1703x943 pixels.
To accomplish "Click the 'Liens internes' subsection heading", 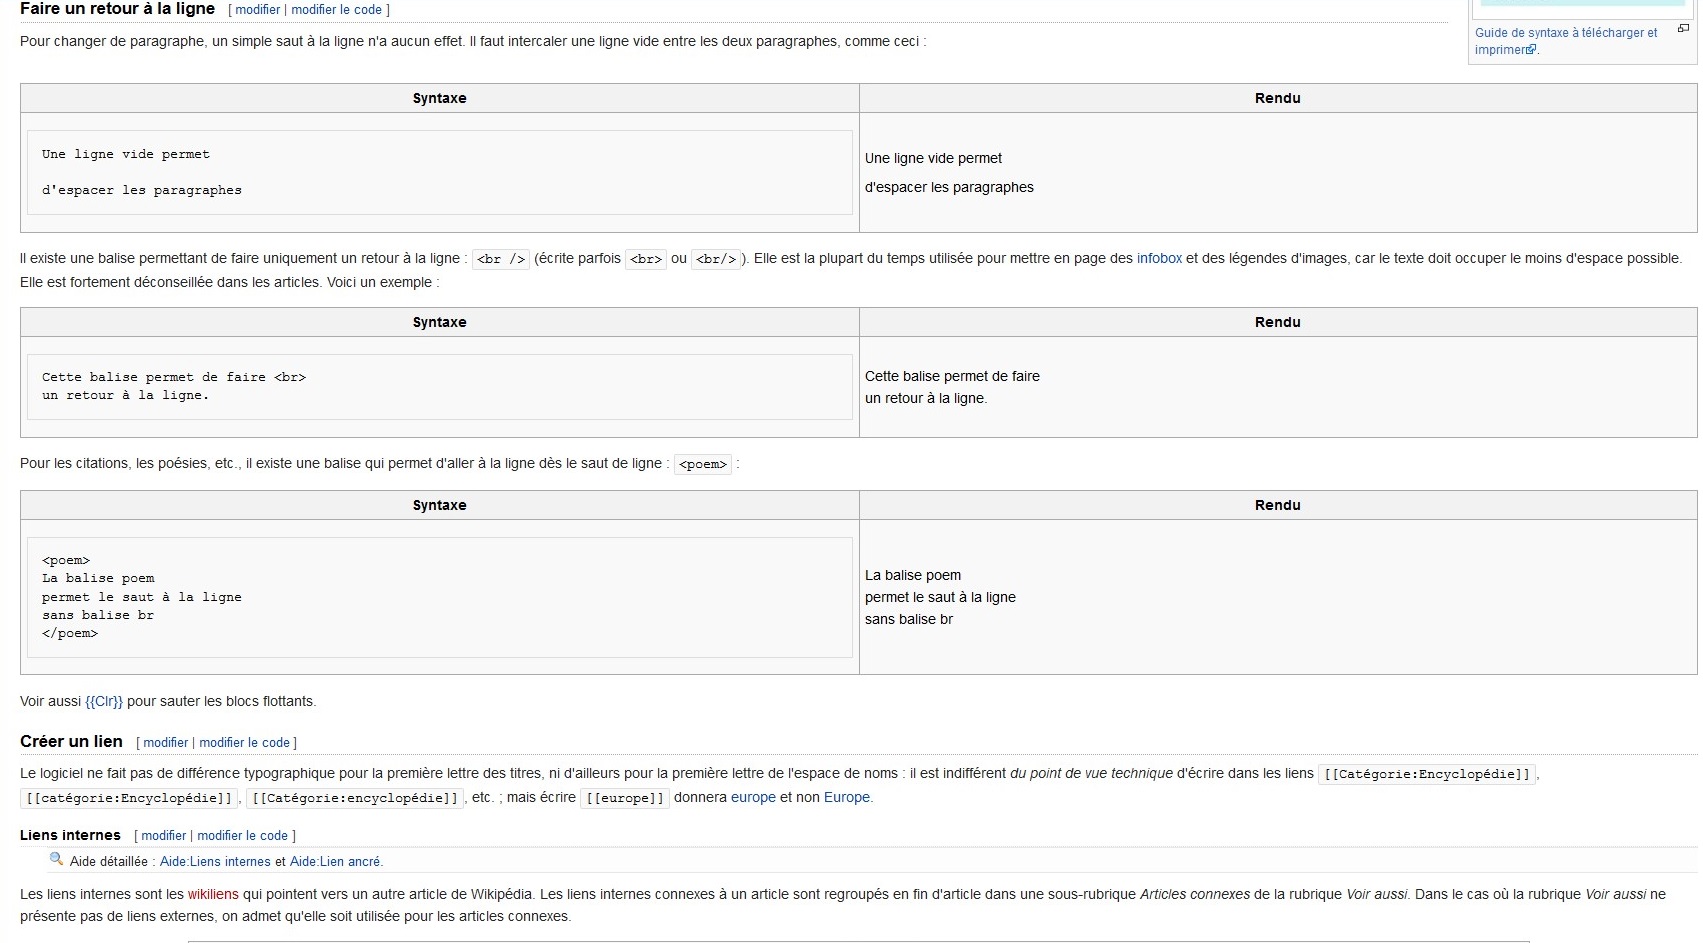I will 70,835.
